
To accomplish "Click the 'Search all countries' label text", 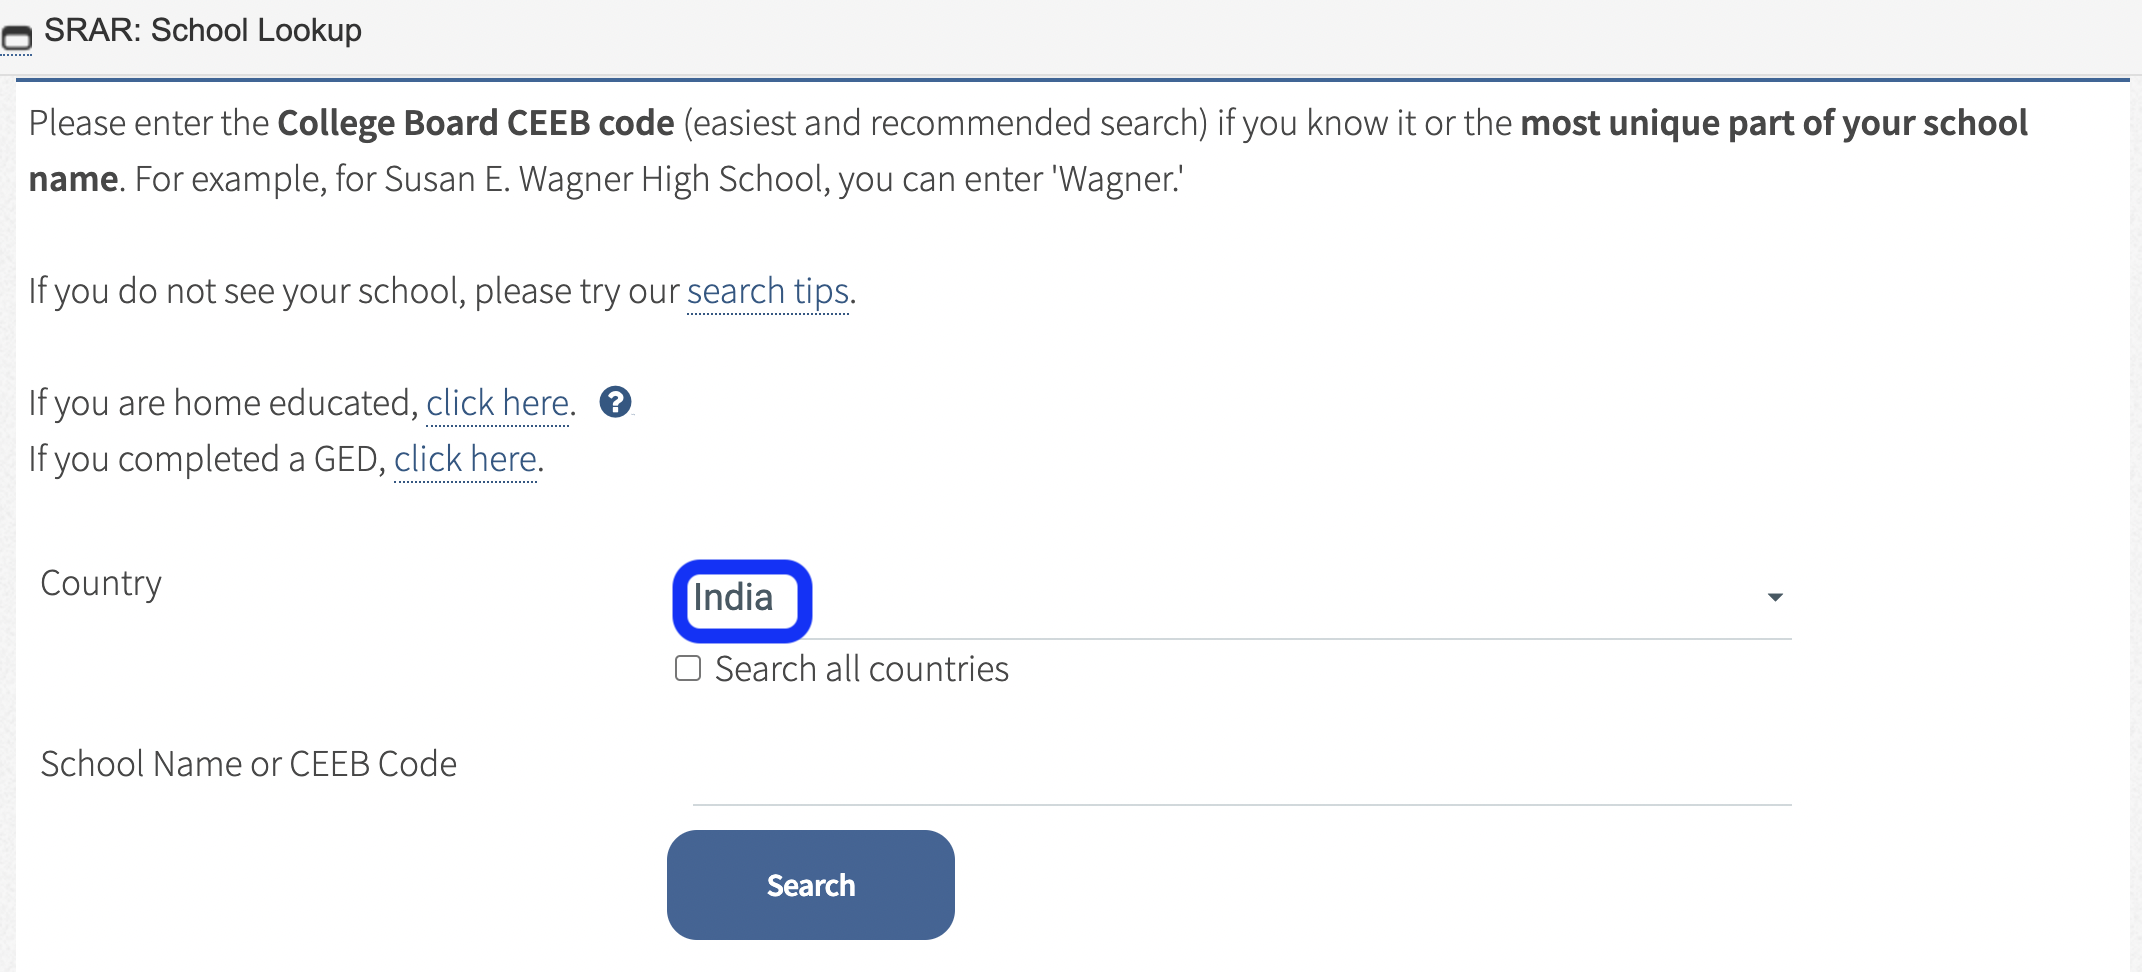I will click(861, 669).
